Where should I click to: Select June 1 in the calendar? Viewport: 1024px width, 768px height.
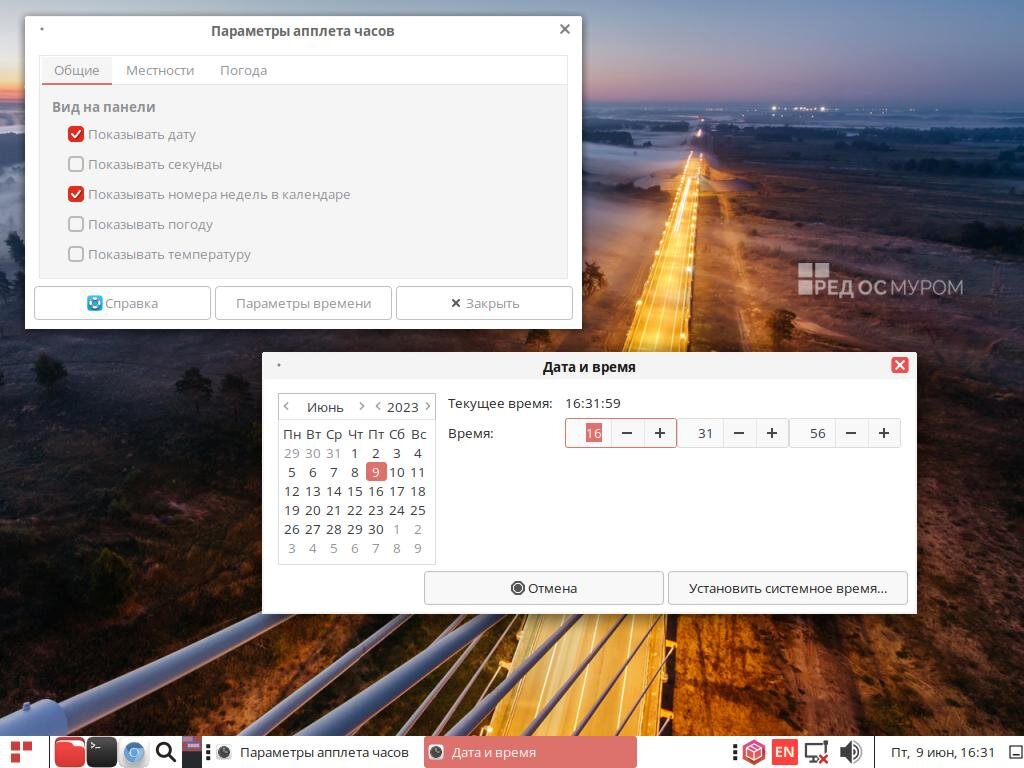pos(355,453)
